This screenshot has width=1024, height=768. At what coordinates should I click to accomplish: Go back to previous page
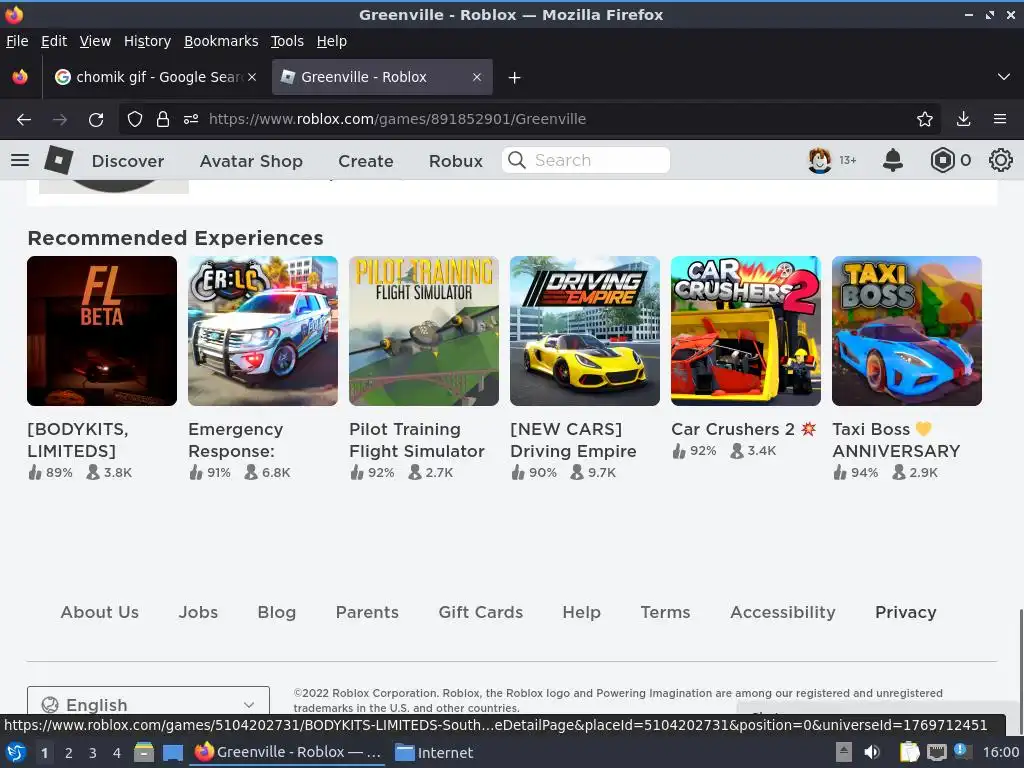click(x=24, y=119)
